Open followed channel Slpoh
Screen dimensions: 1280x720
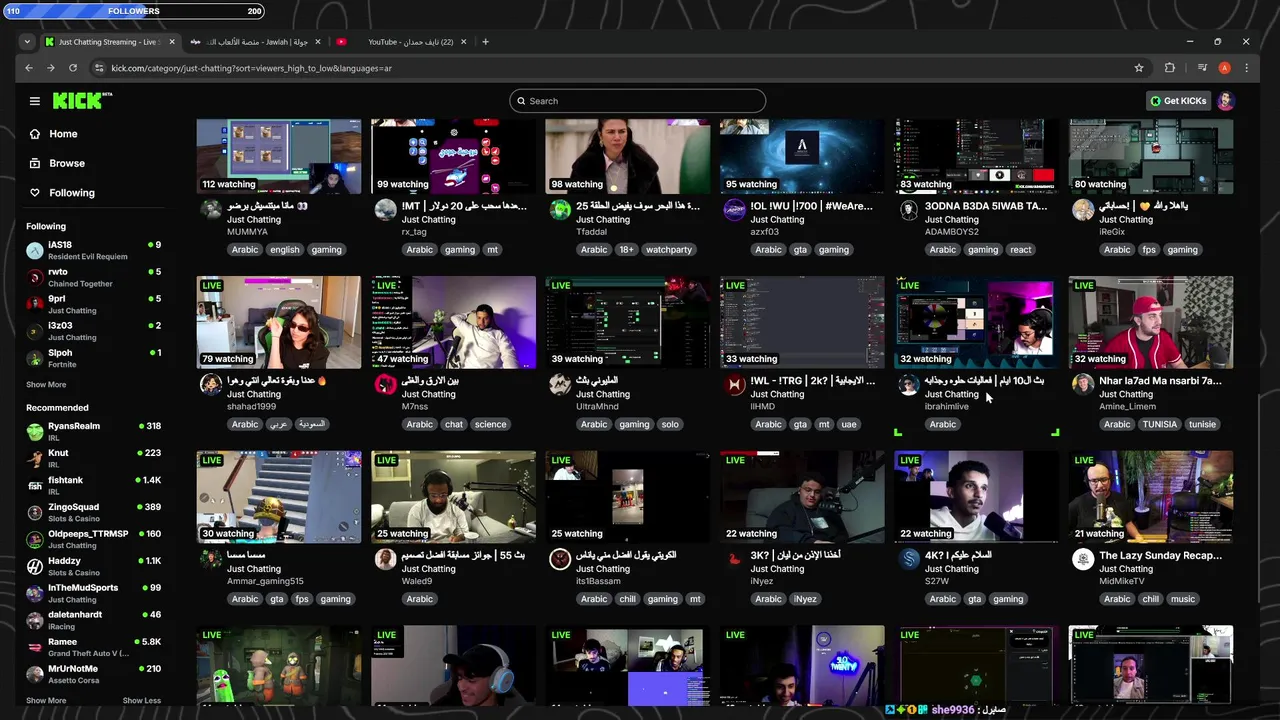93,358
